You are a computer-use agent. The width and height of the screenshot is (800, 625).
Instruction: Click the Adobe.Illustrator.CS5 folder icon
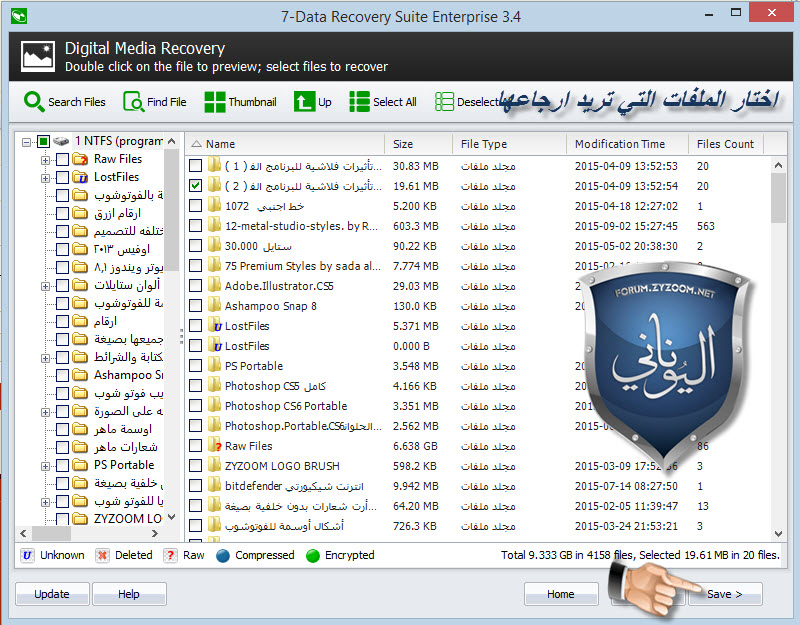coord(214,286)
